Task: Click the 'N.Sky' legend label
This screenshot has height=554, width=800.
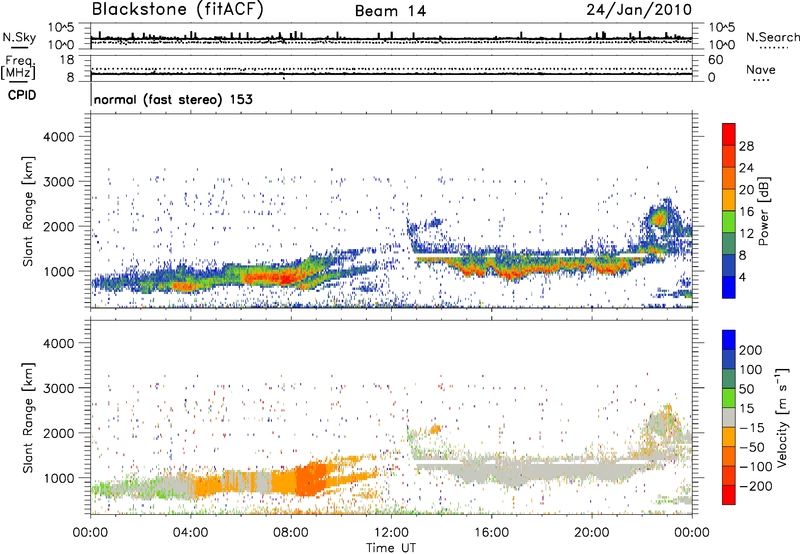Action: 19,37
